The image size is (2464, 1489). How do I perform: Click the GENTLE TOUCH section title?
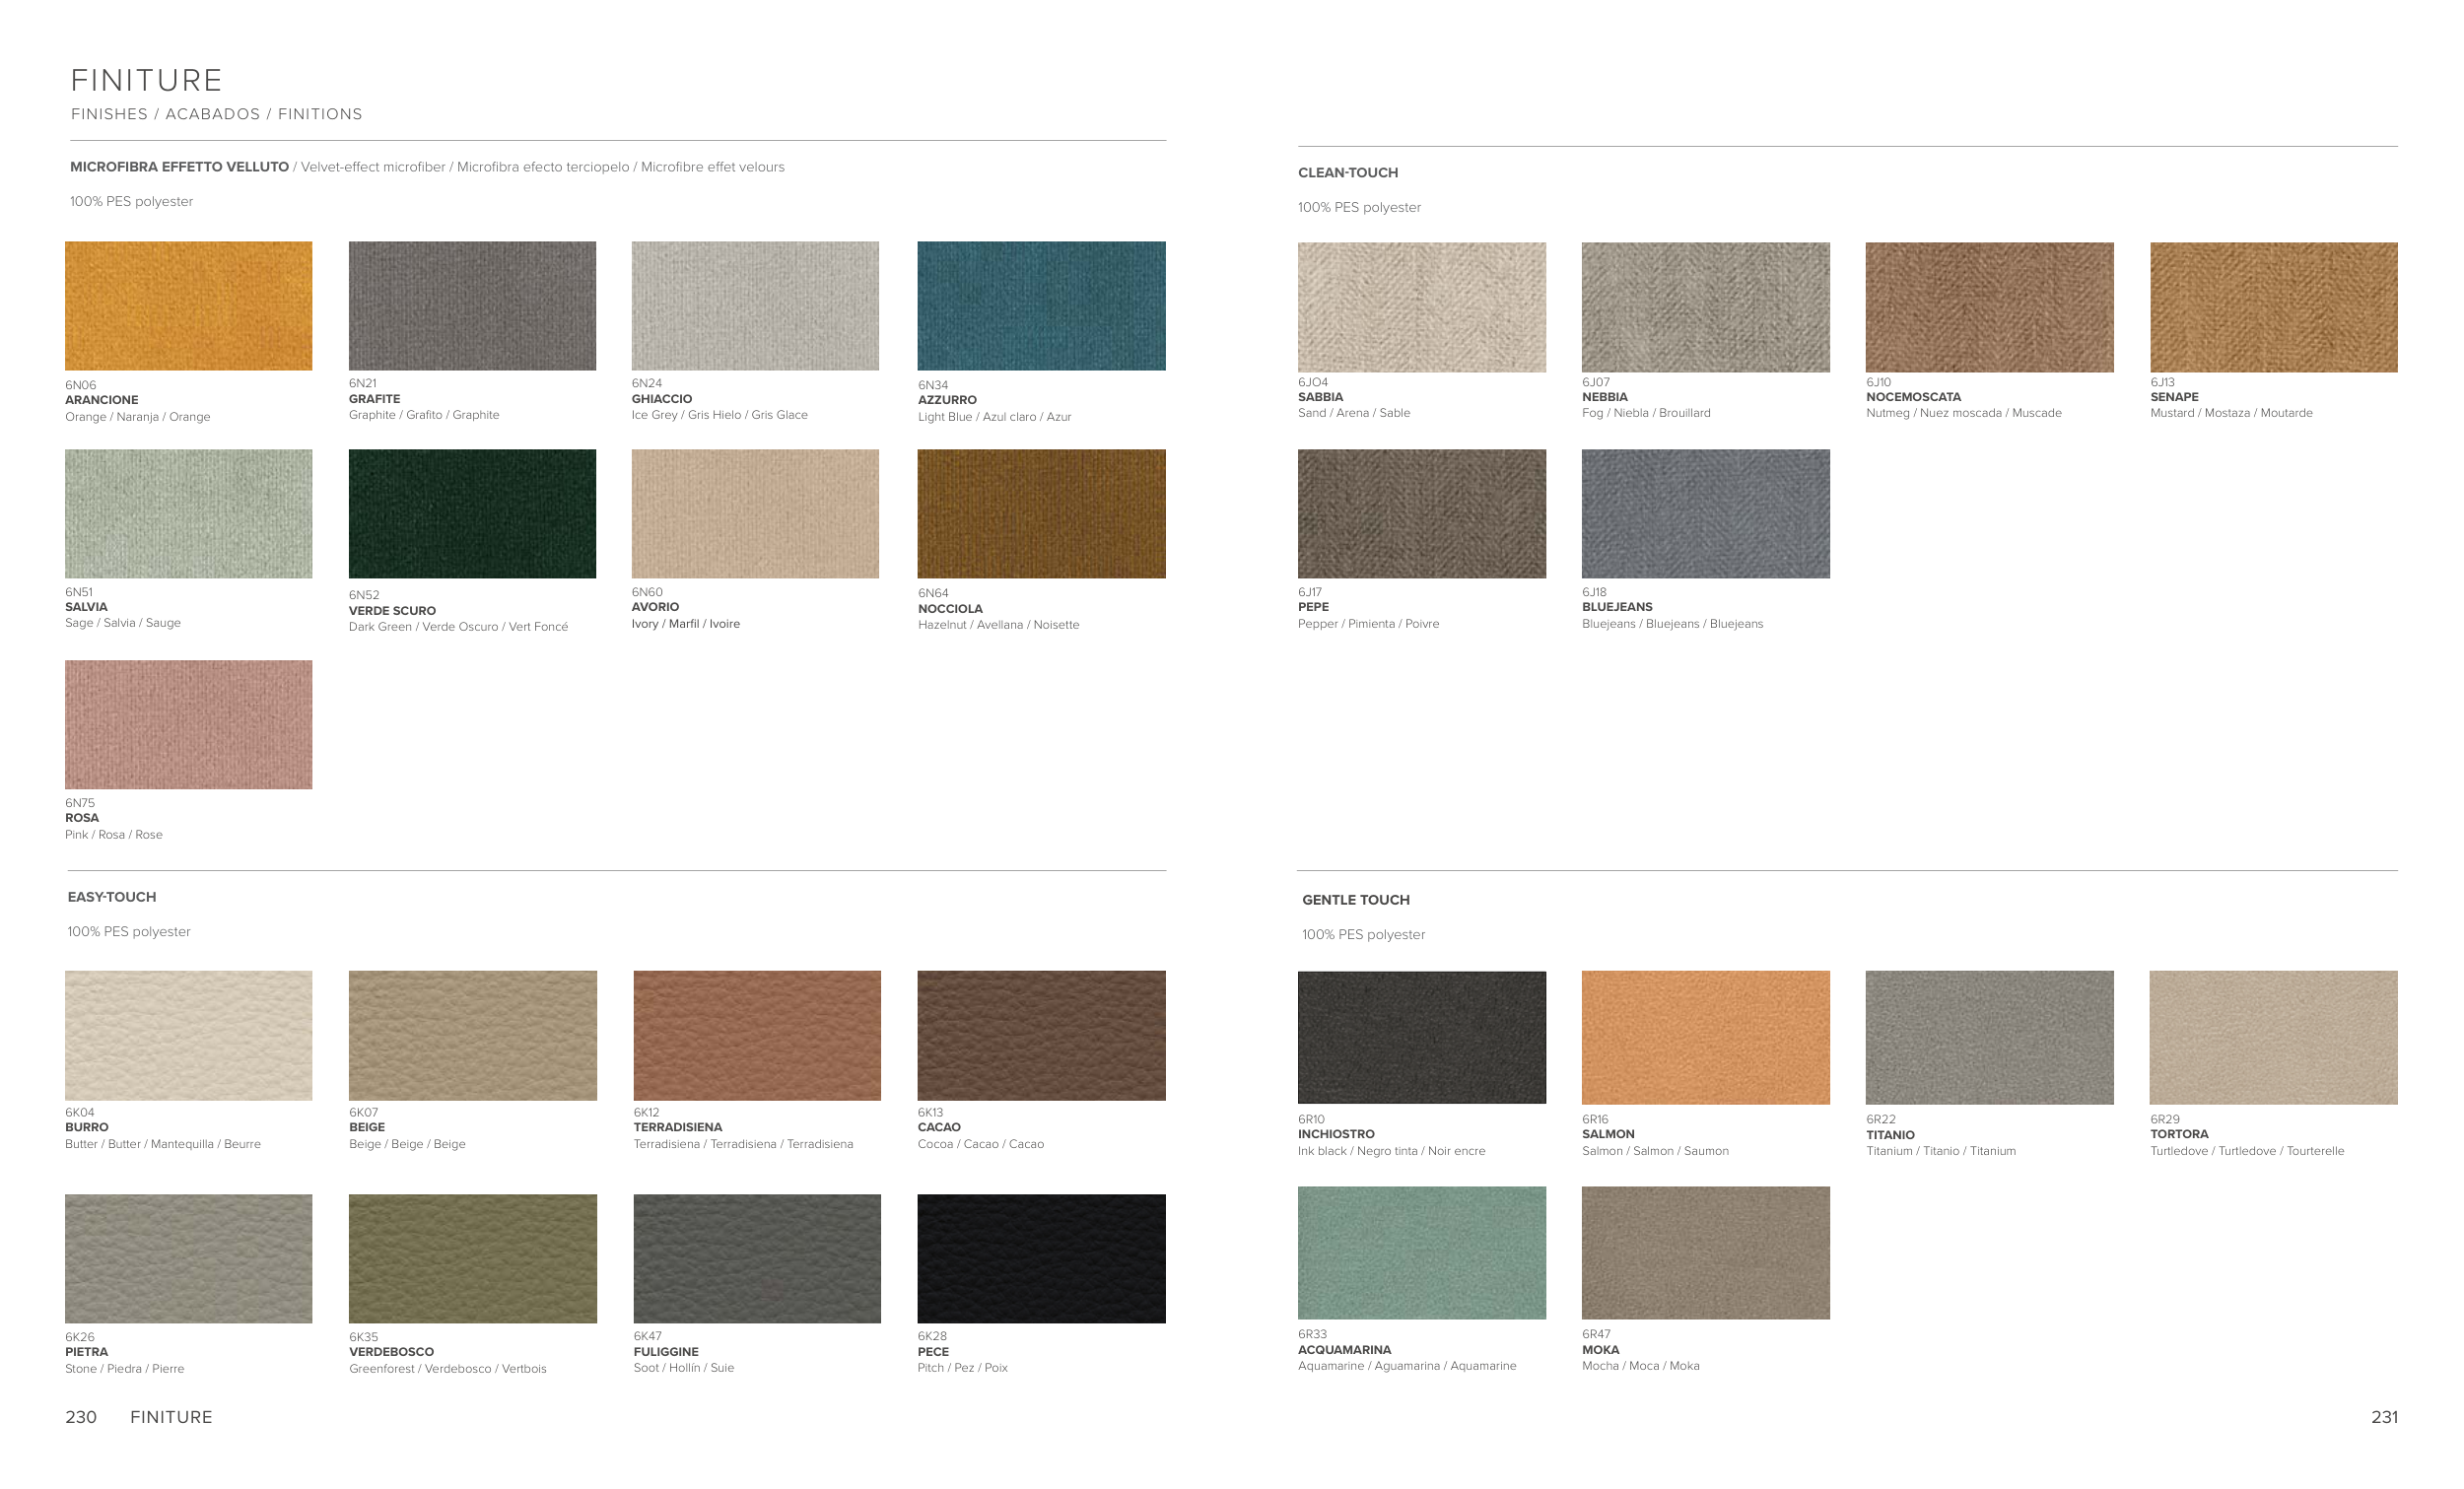tap(1355, 900)
